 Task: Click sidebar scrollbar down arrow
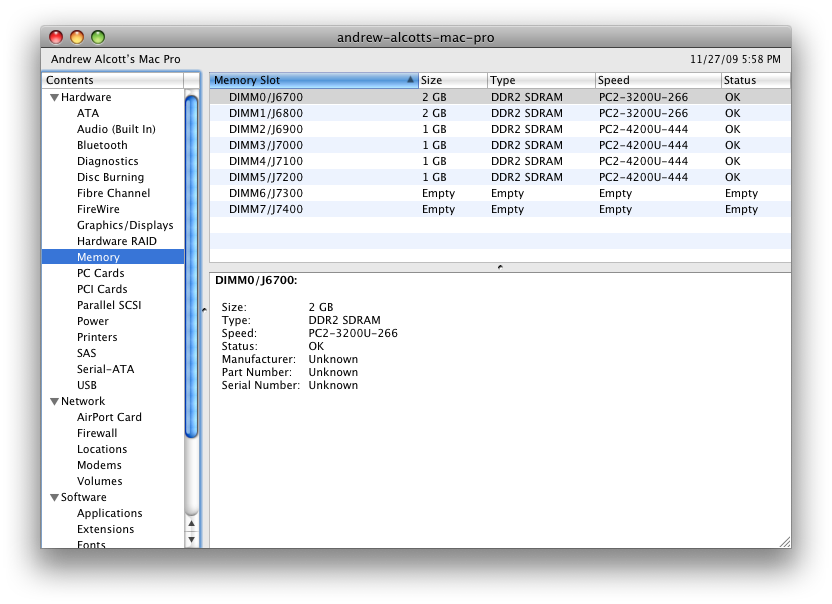[x=192, y=540]
